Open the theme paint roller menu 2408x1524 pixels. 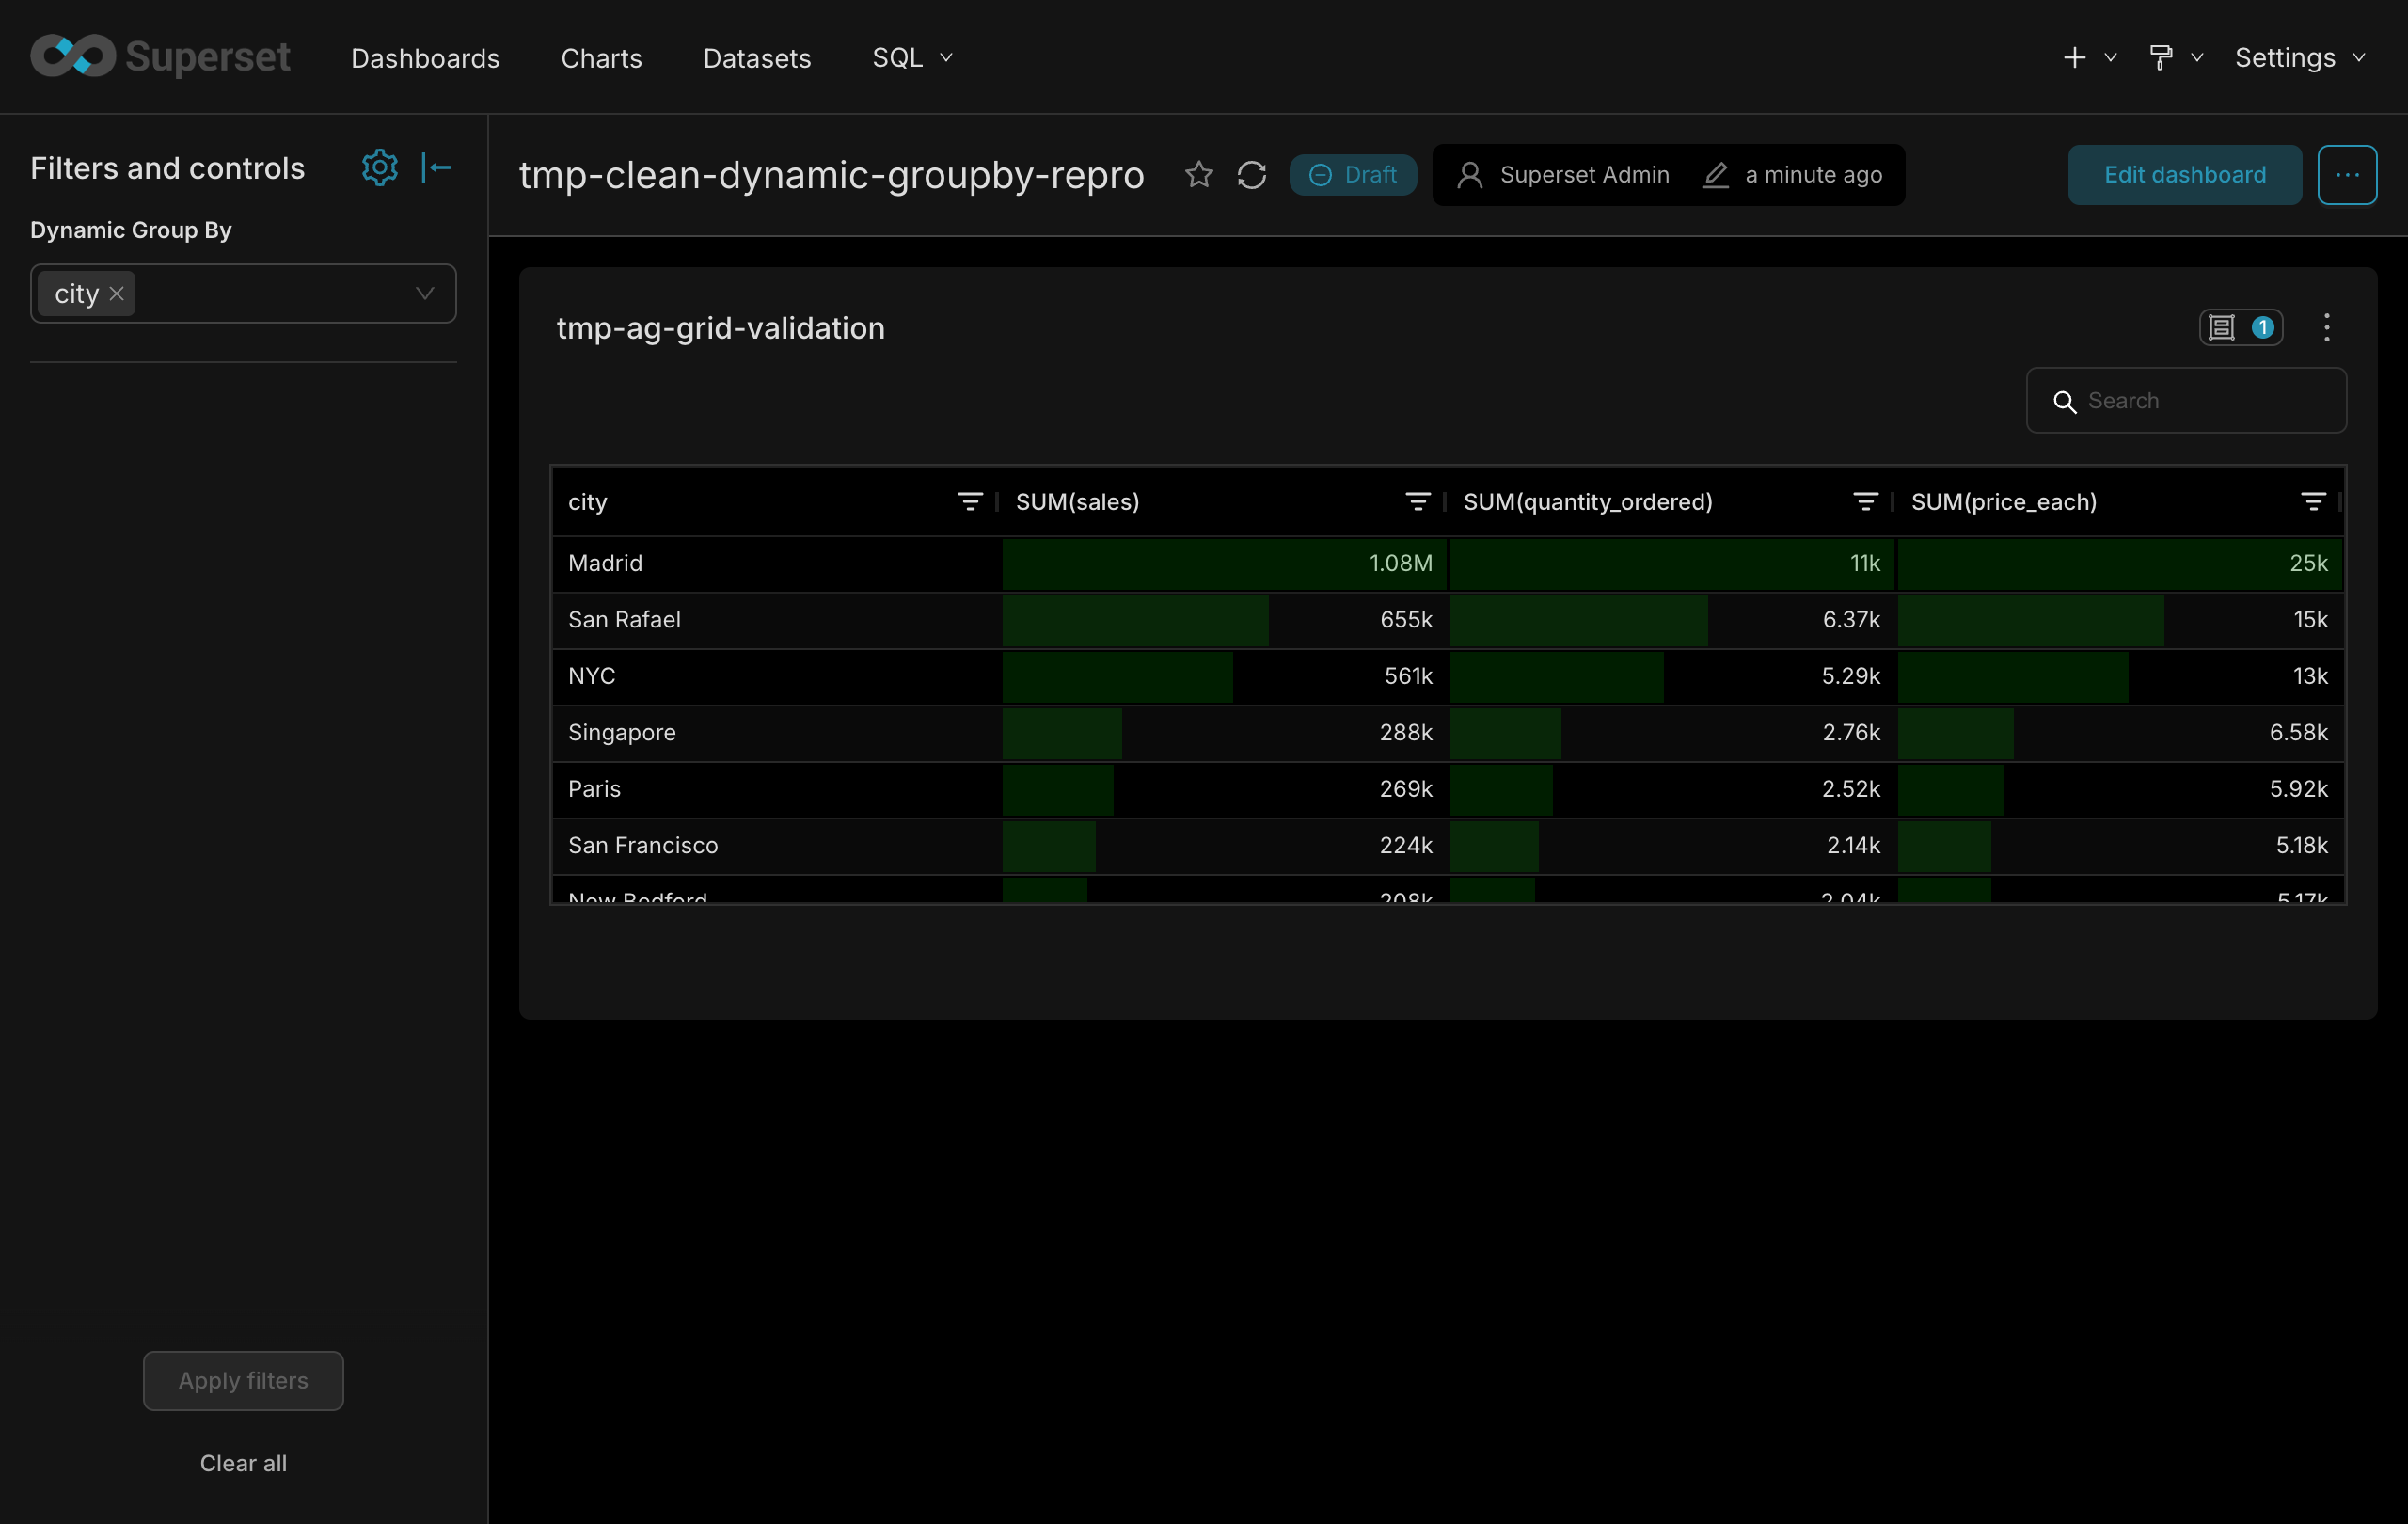(2160, 57)
